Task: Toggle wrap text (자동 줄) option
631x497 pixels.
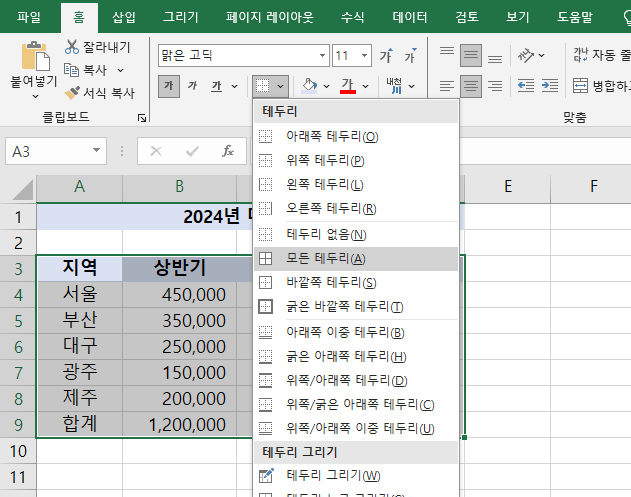Action: point(601,55)
